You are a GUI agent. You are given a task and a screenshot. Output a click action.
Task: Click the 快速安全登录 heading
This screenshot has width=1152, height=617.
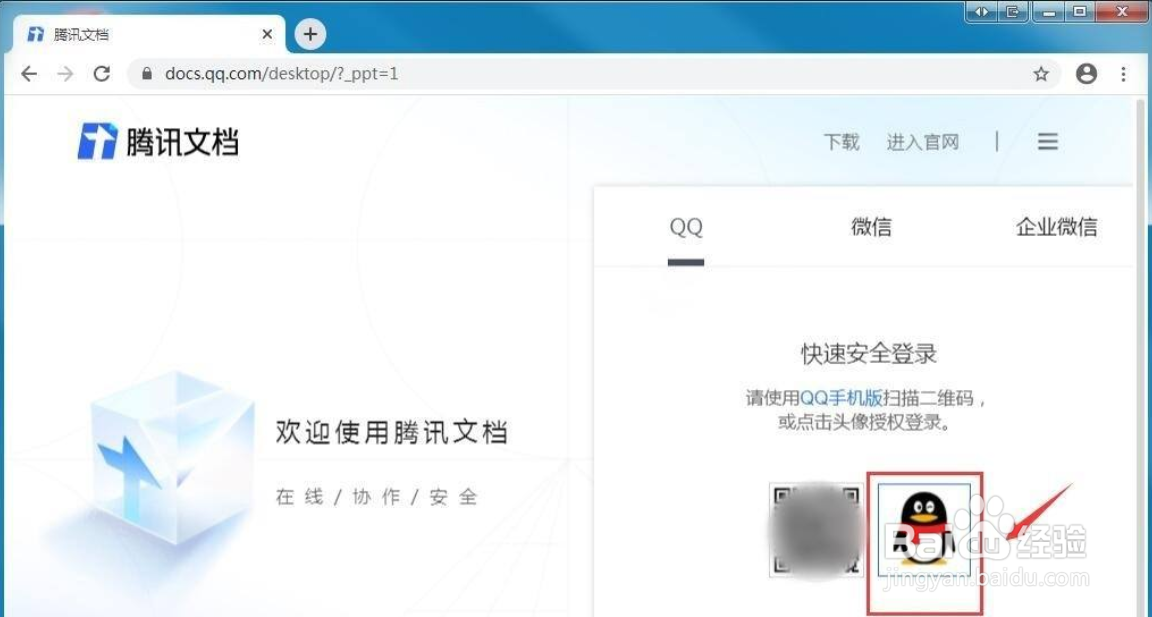[x=869, y=354]
